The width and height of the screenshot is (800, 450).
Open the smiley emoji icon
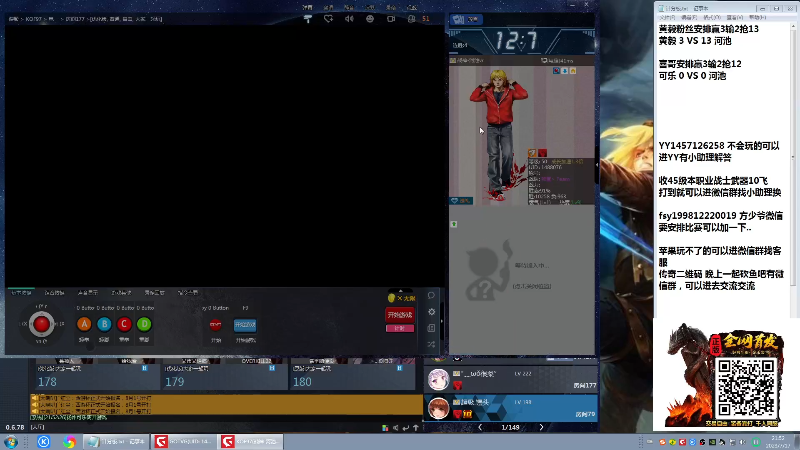370,19
